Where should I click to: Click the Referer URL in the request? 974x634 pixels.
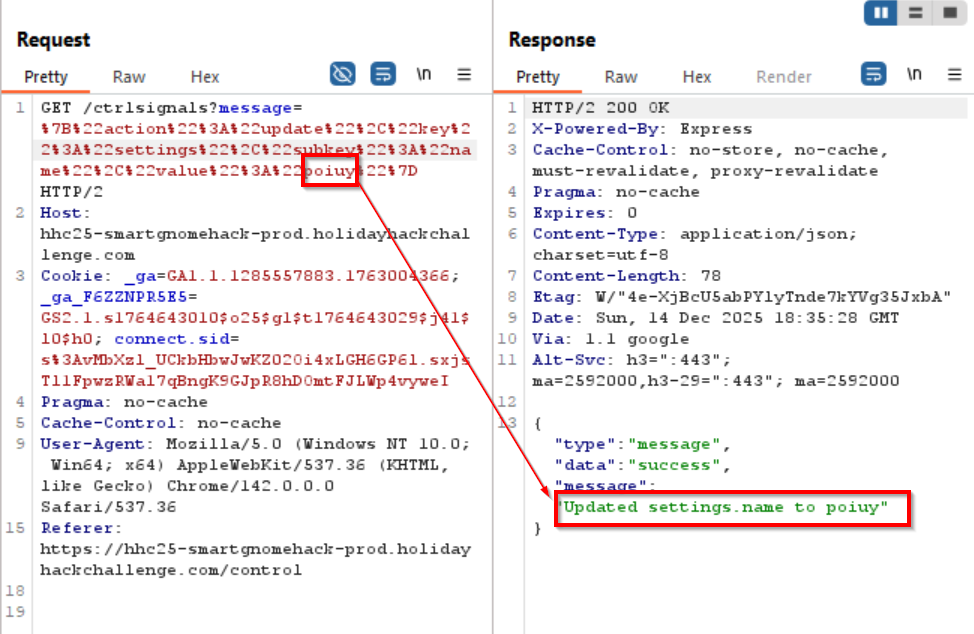coord(255,549)
